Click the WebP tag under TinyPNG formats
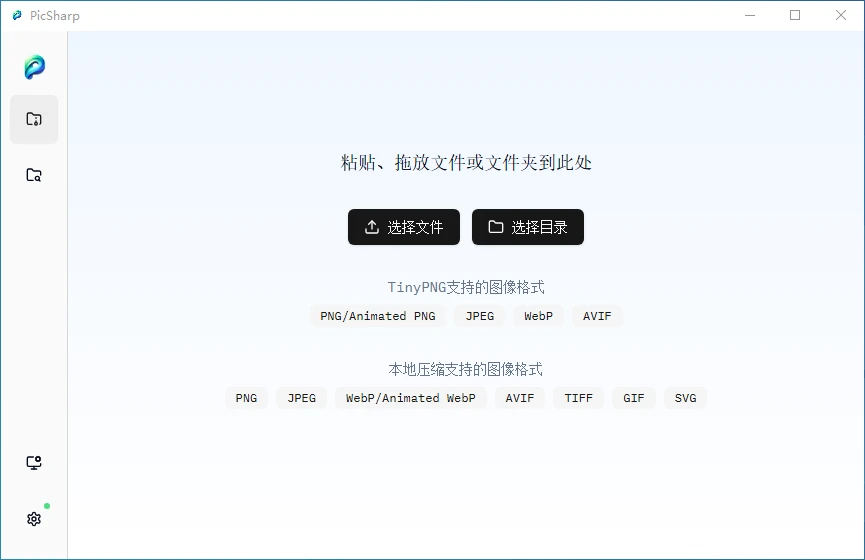This screenshot has width=865, height=560. [538, 316]
